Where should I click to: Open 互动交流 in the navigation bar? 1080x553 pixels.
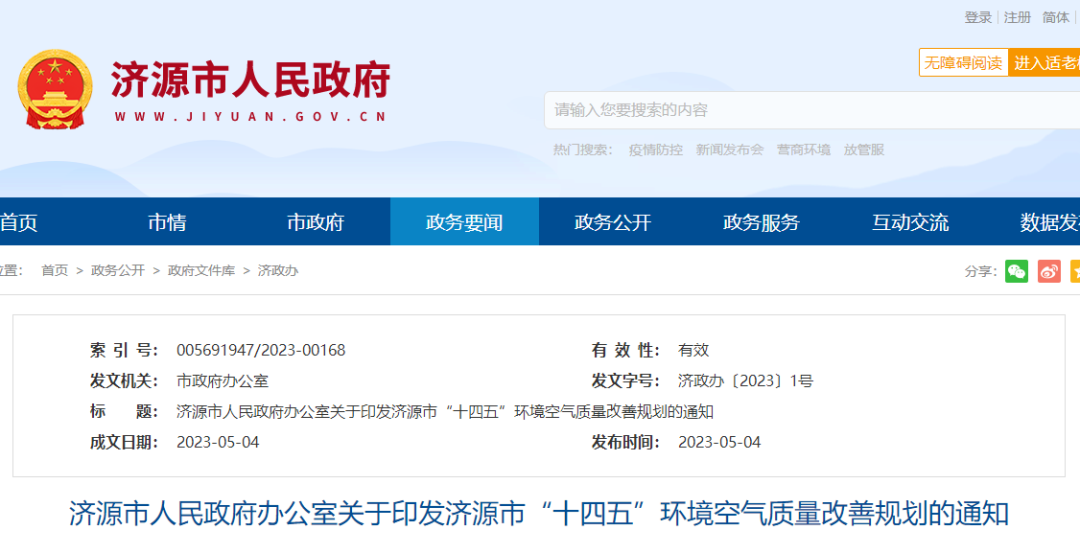910,222
